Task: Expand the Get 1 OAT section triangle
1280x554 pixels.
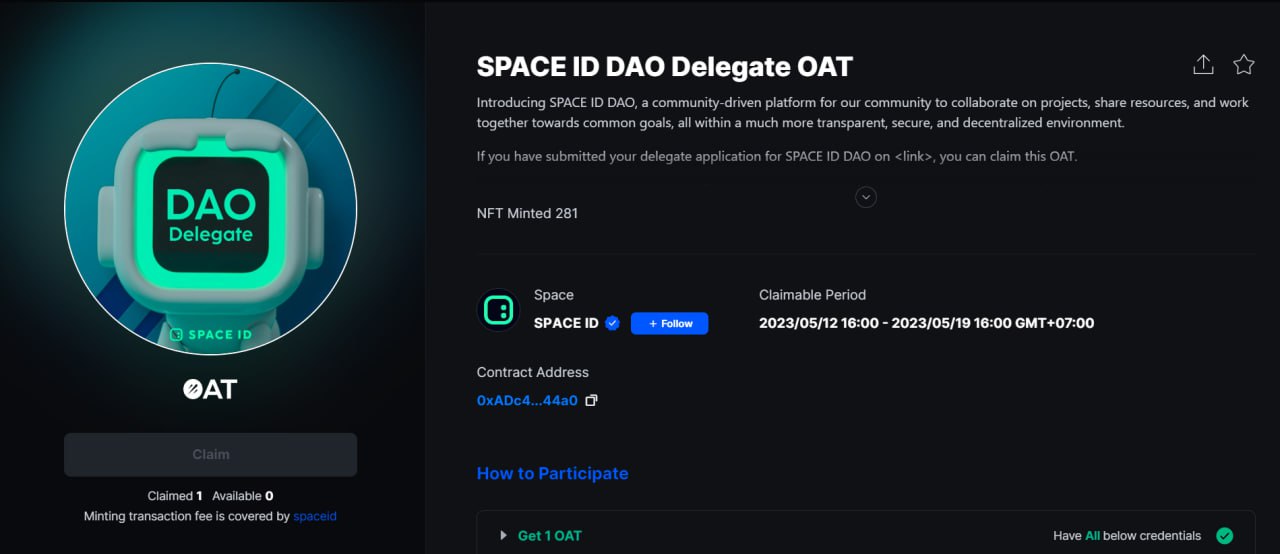Action: (503, 536)
